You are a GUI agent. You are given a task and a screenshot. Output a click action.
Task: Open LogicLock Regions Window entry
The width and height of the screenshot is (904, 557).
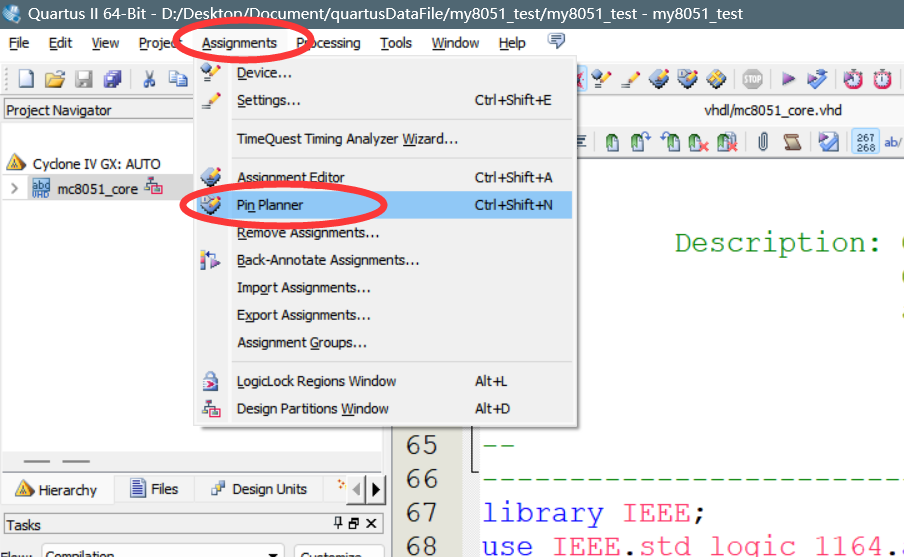384,381
